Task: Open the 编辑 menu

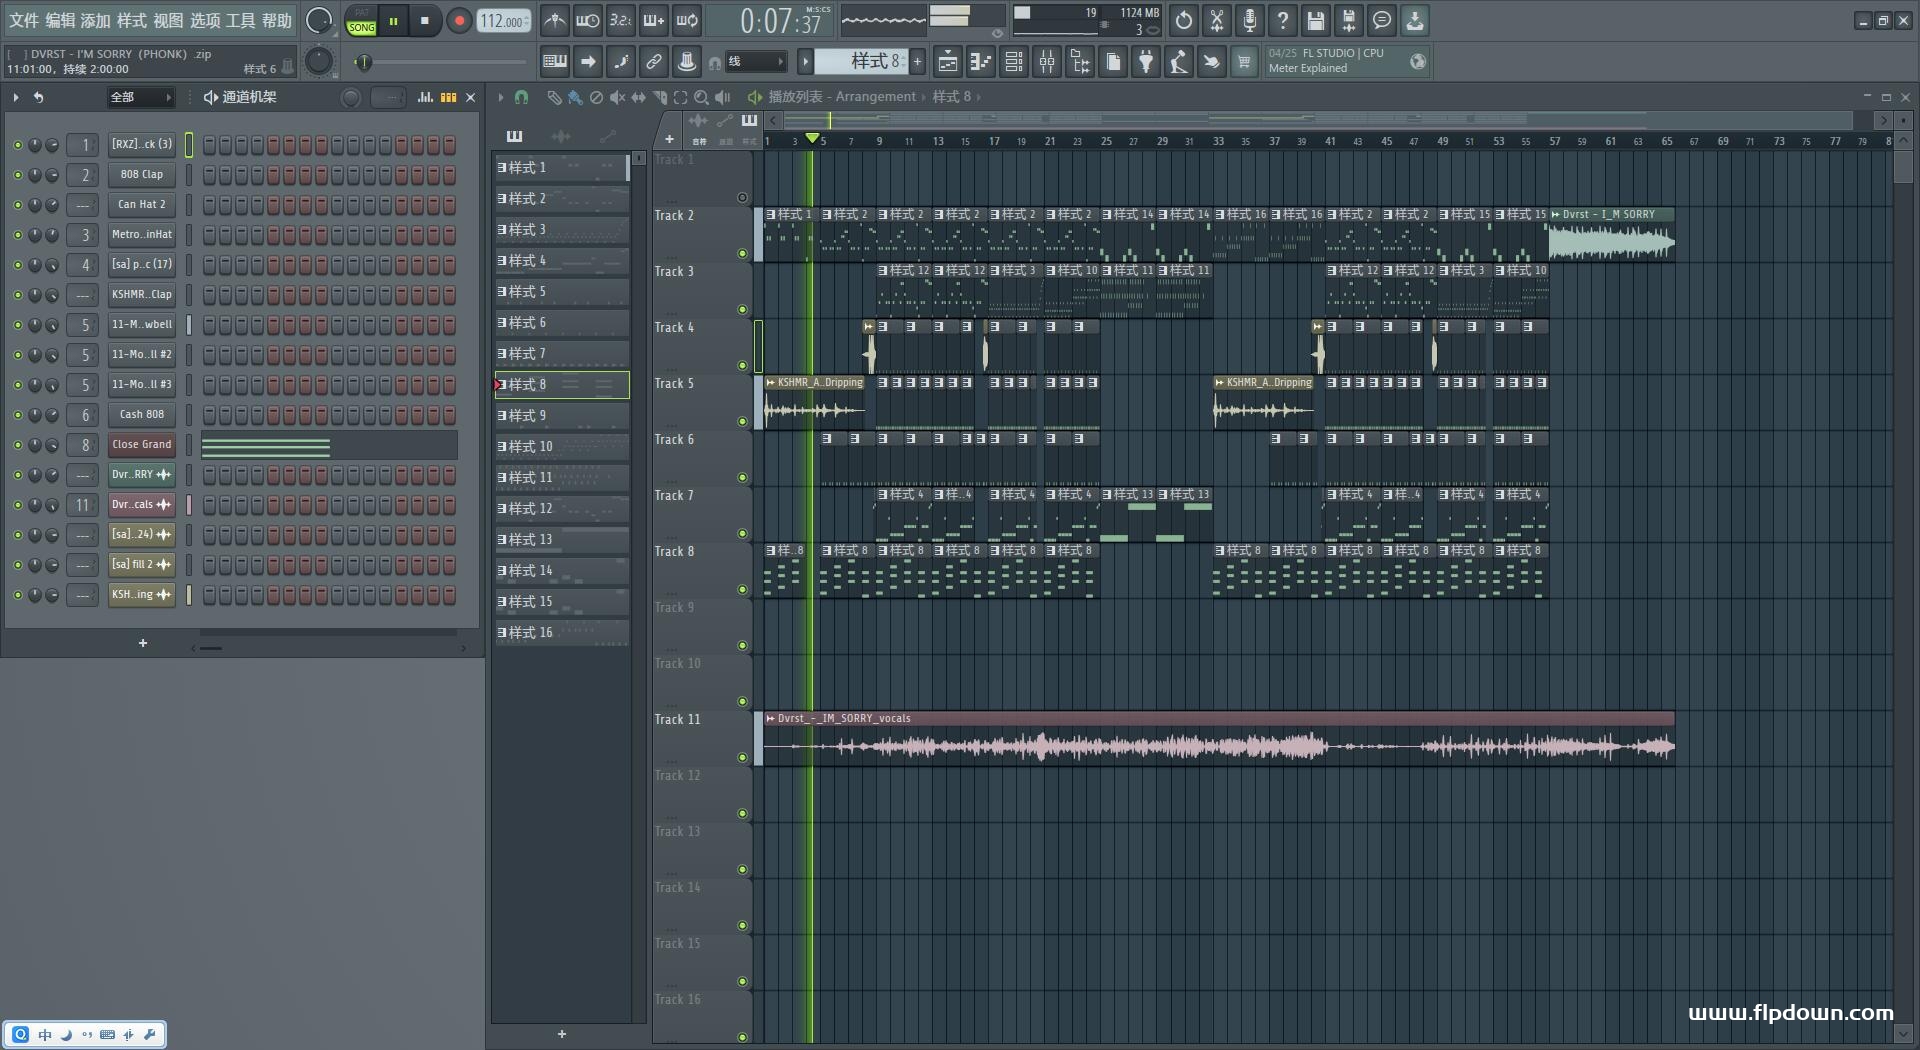Action: (x=60, y=20)
